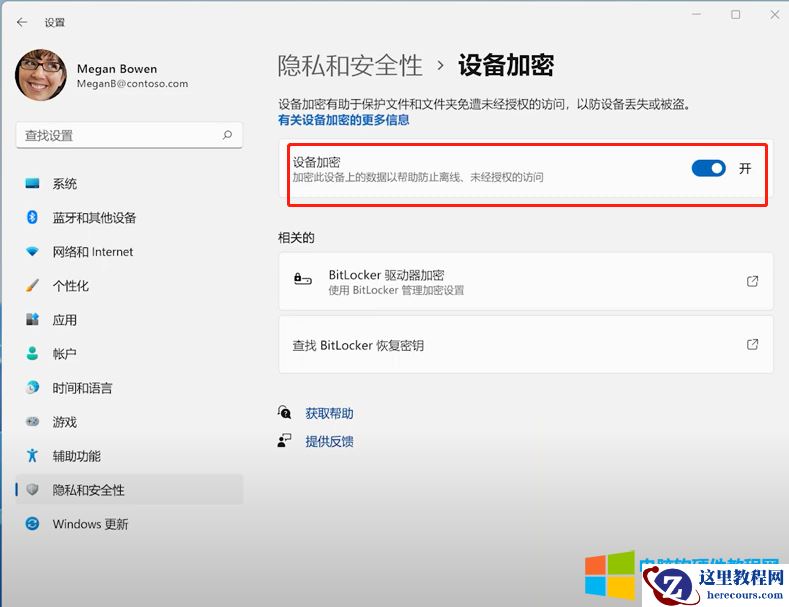
Task: Maximize the Settings window
Action: pyautogui.click(x=736, y=15)
